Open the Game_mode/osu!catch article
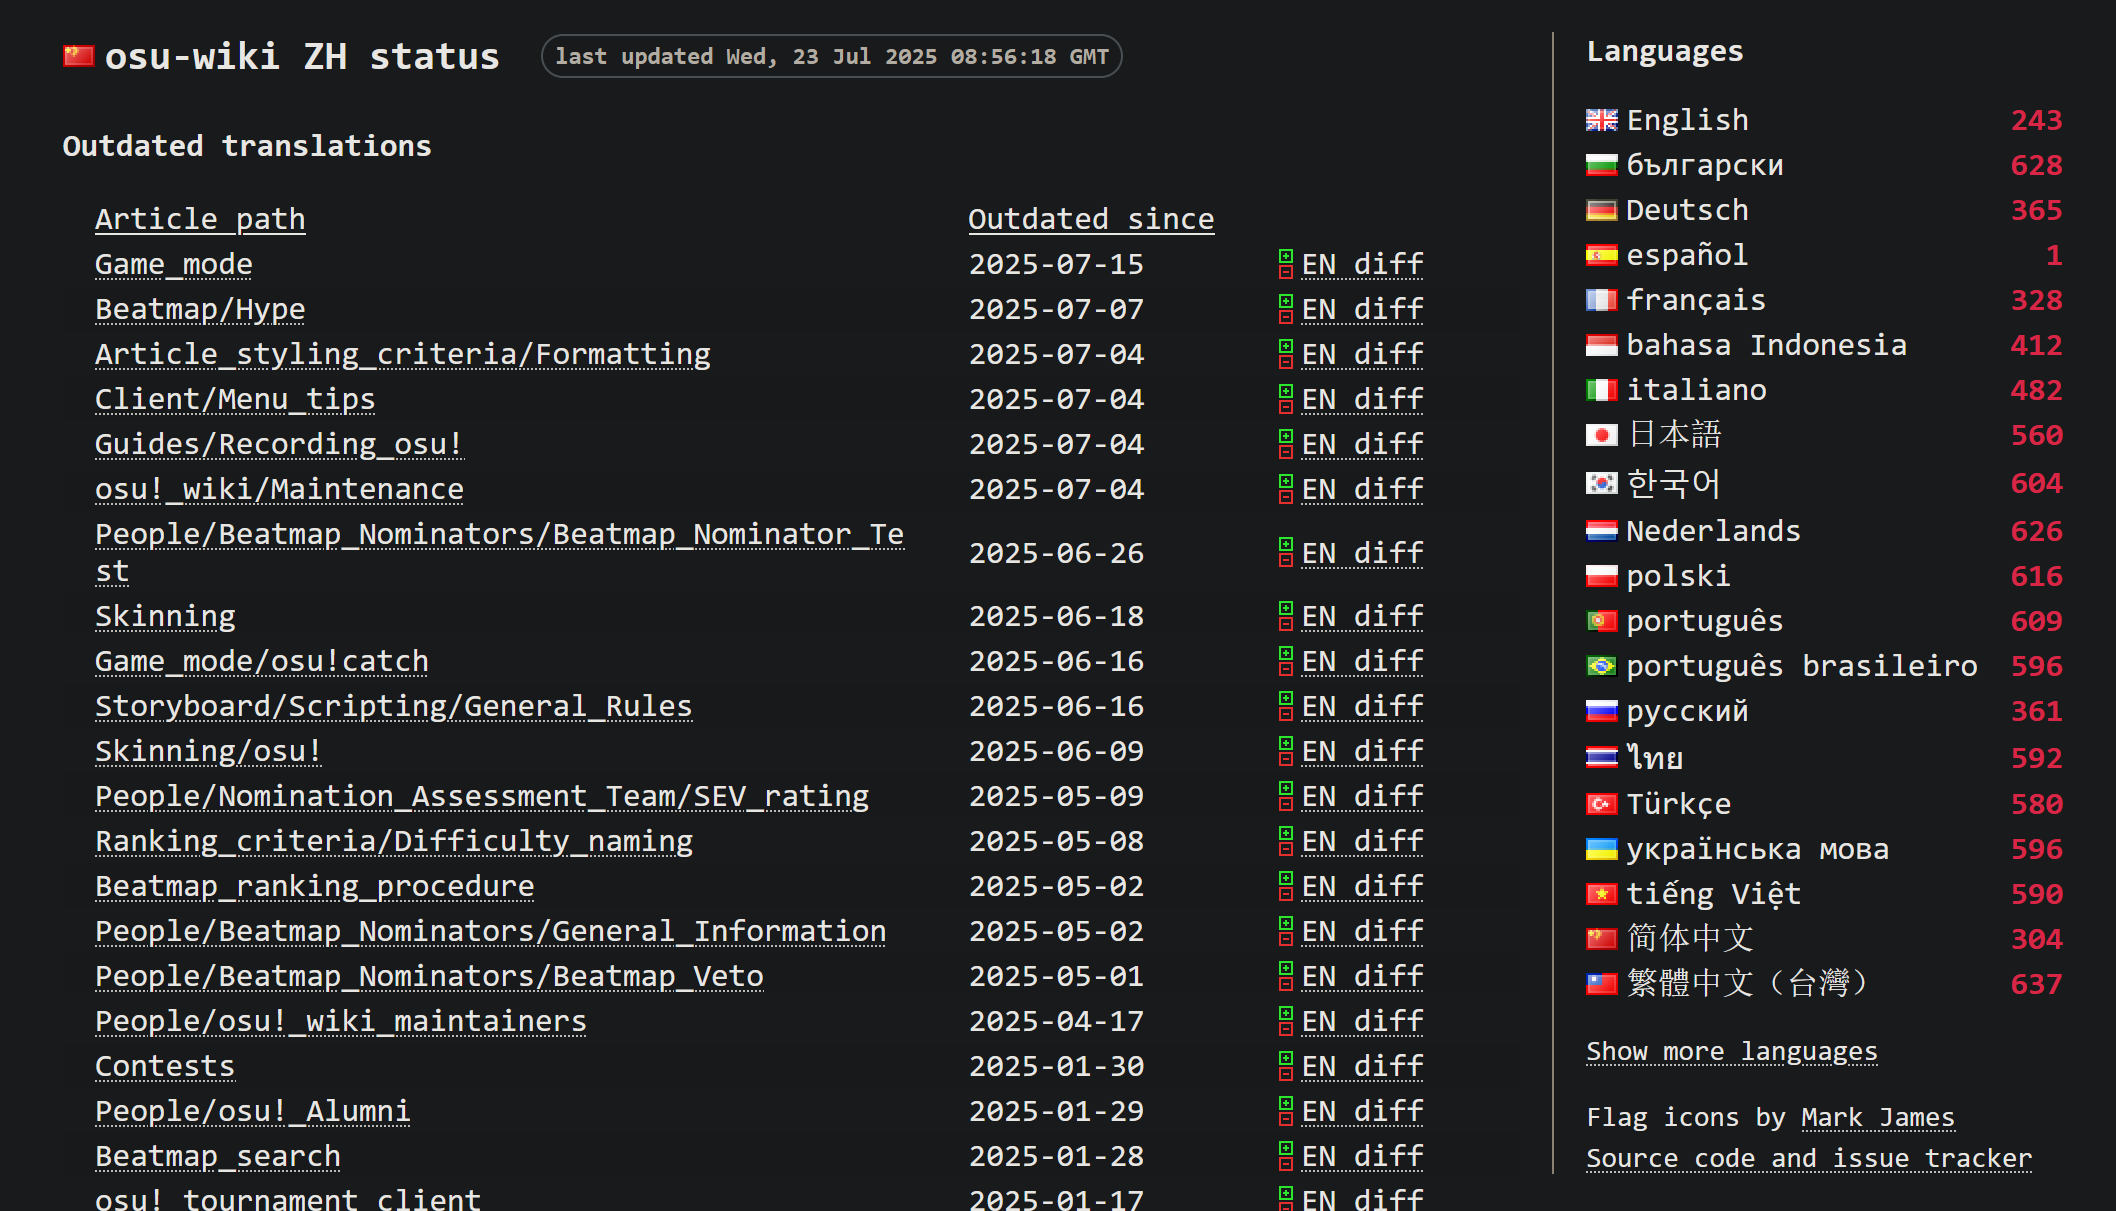The width and height of the screenshot is (2116, 1211). coord(262,661)
